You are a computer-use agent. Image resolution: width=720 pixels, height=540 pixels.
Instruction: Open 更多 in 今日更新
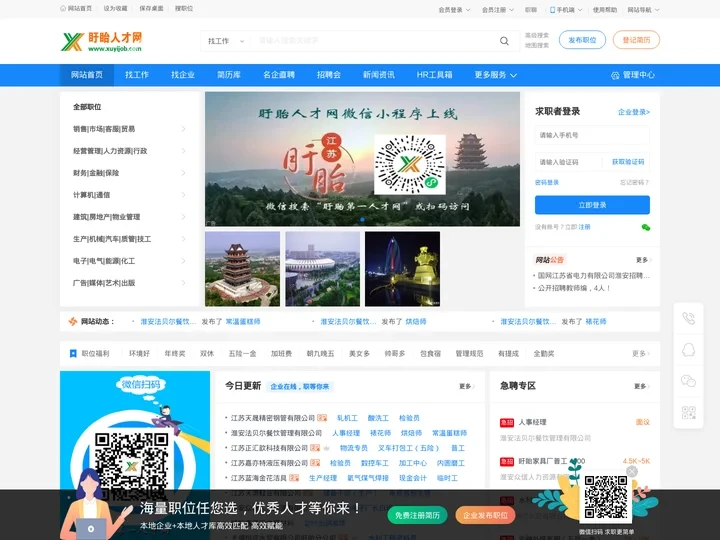(x=467, y=387)
